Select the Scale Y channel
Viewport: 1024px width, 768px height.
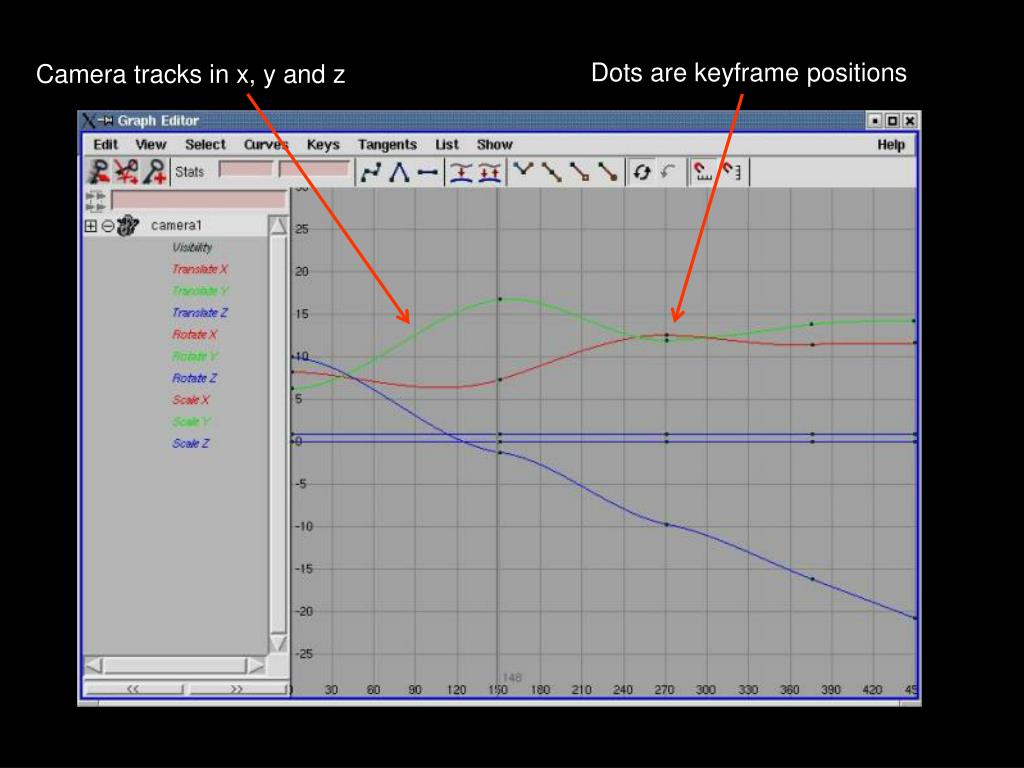[191, 422]
